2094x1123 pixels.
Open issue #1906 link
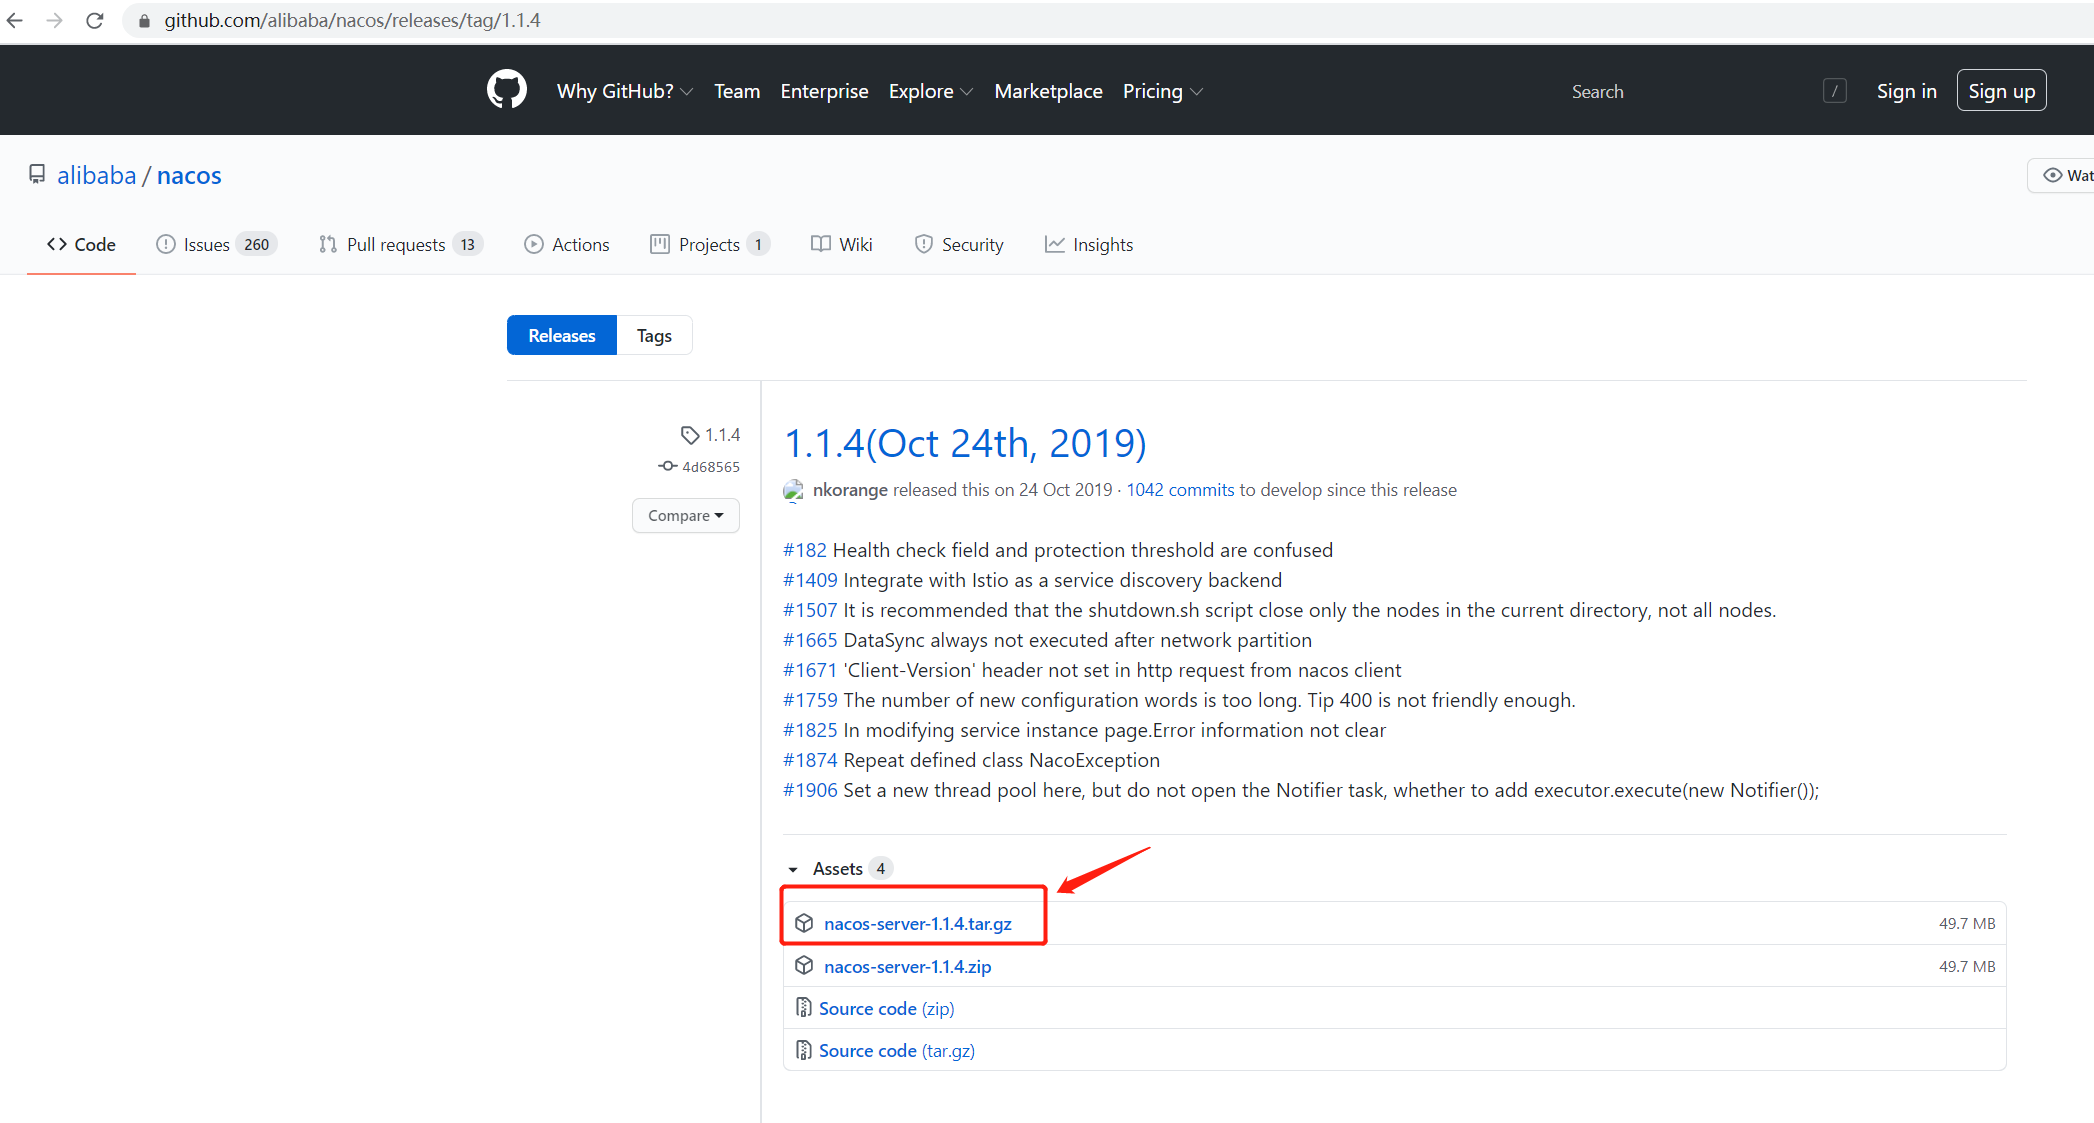[x=810, y=790]
